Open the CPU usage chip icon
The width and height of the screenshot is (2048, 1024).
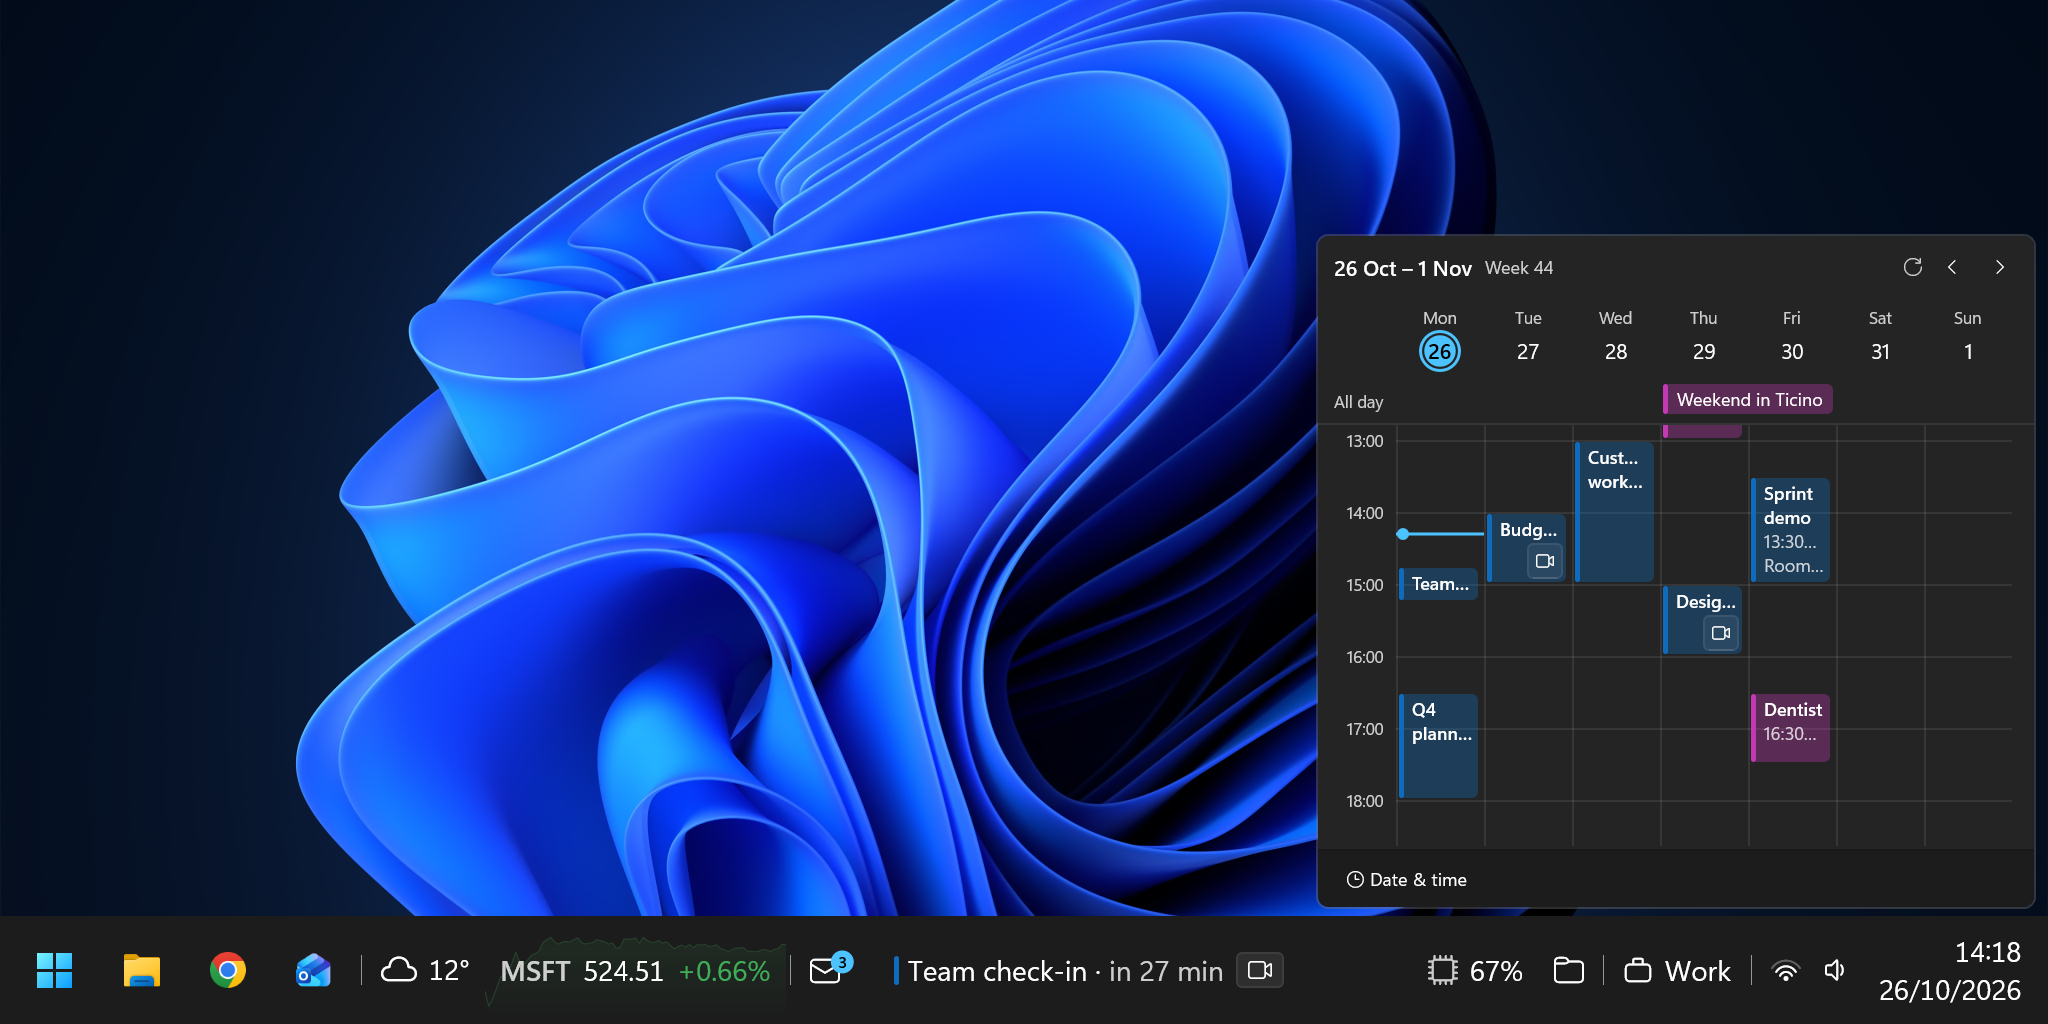point(1442,971)
